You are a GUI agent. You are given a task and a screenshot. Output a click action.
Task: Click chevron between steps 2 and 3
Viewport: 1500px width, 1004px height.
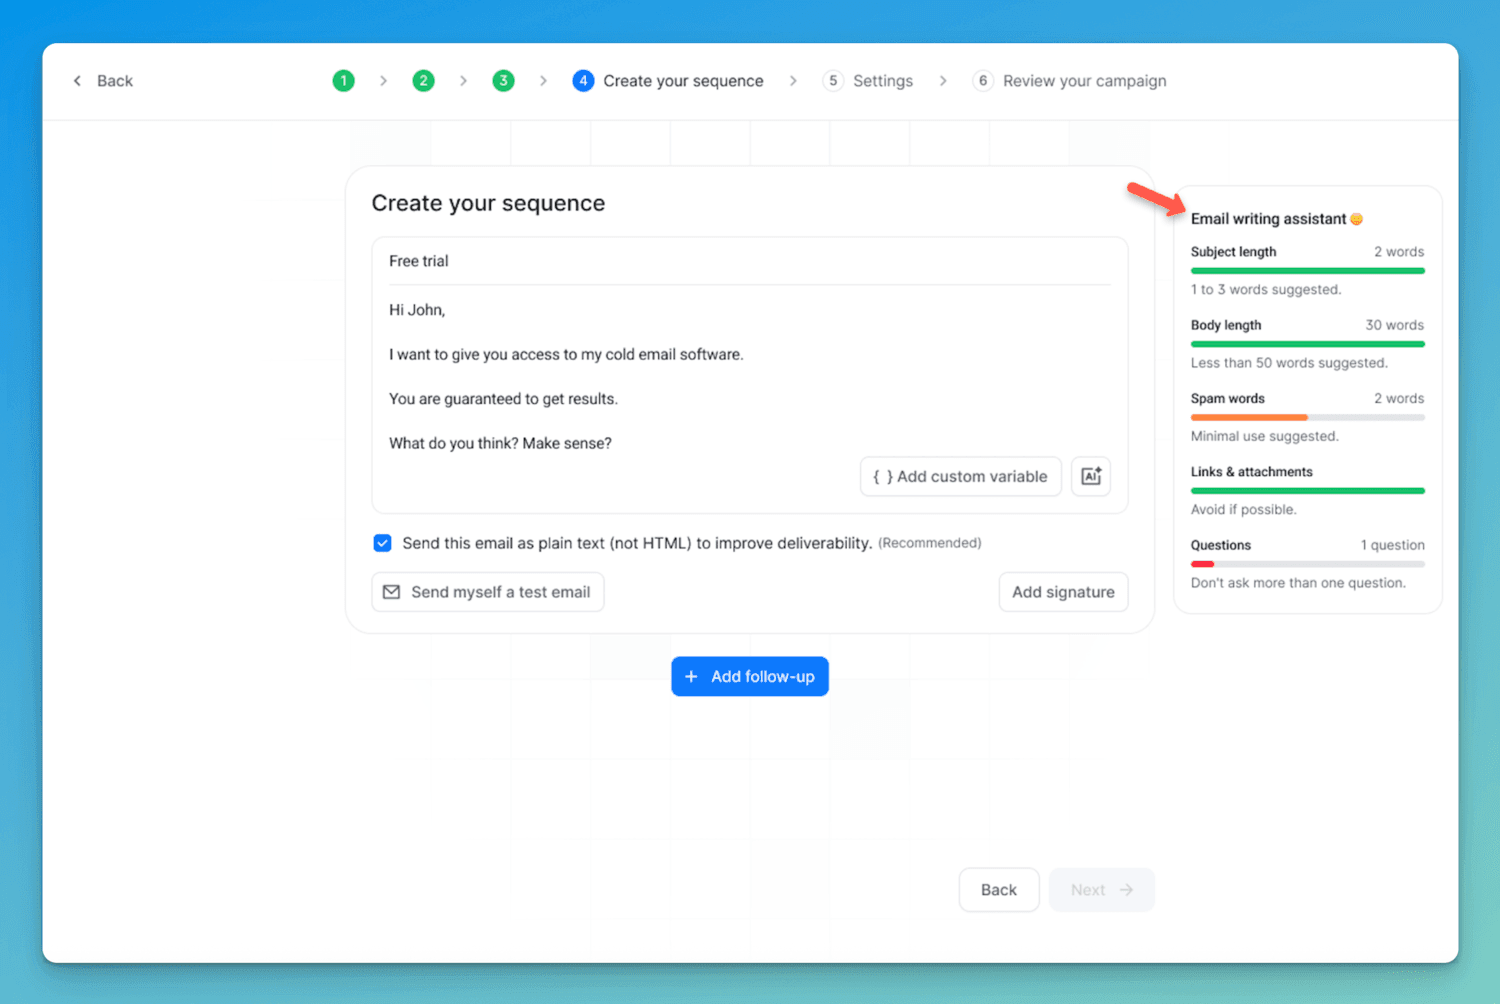coord(463,80)
